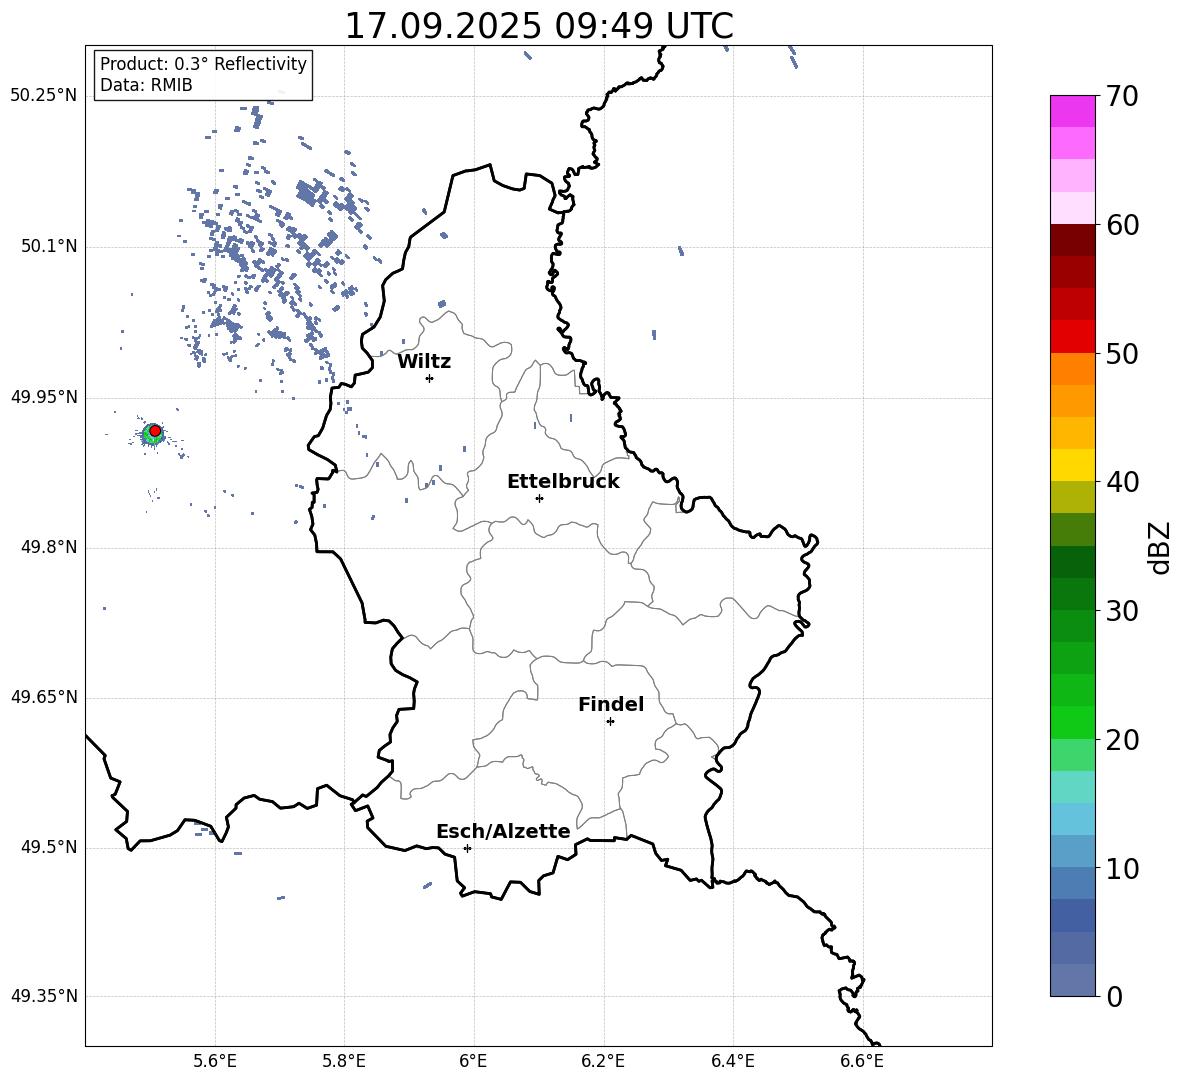The height and width of the screenshot is (1081, 1184).
Task: Click the Data: RMIB label
Action: [x=146, y=85]
